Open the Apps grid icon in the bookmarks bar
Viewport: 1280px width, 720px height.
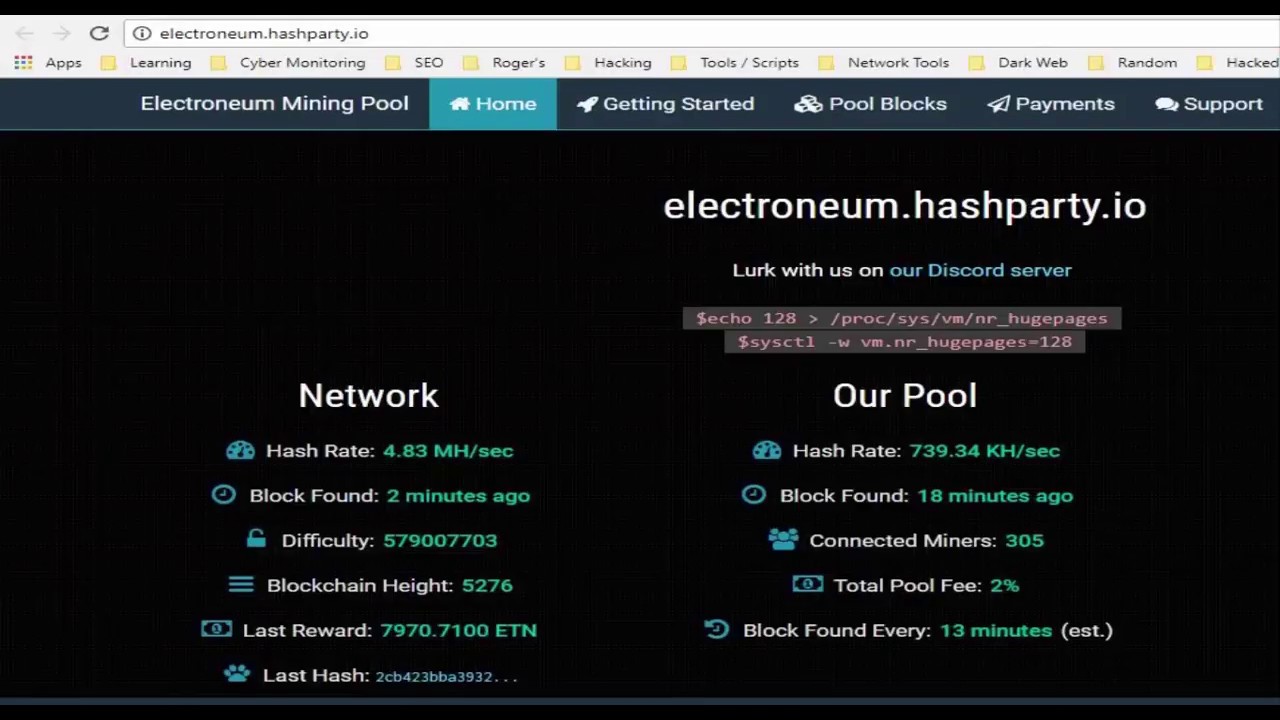23,62
